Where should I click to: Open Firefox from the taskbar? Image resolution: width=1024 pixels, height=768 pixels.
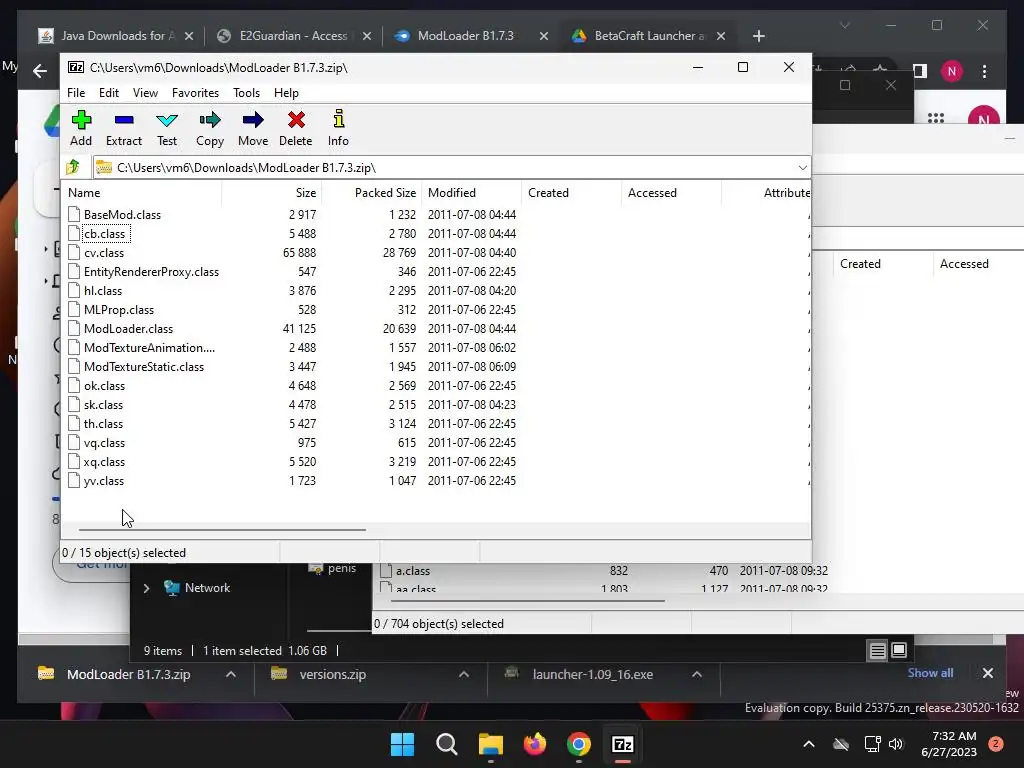pyautogui.click(x=535, y=744)
